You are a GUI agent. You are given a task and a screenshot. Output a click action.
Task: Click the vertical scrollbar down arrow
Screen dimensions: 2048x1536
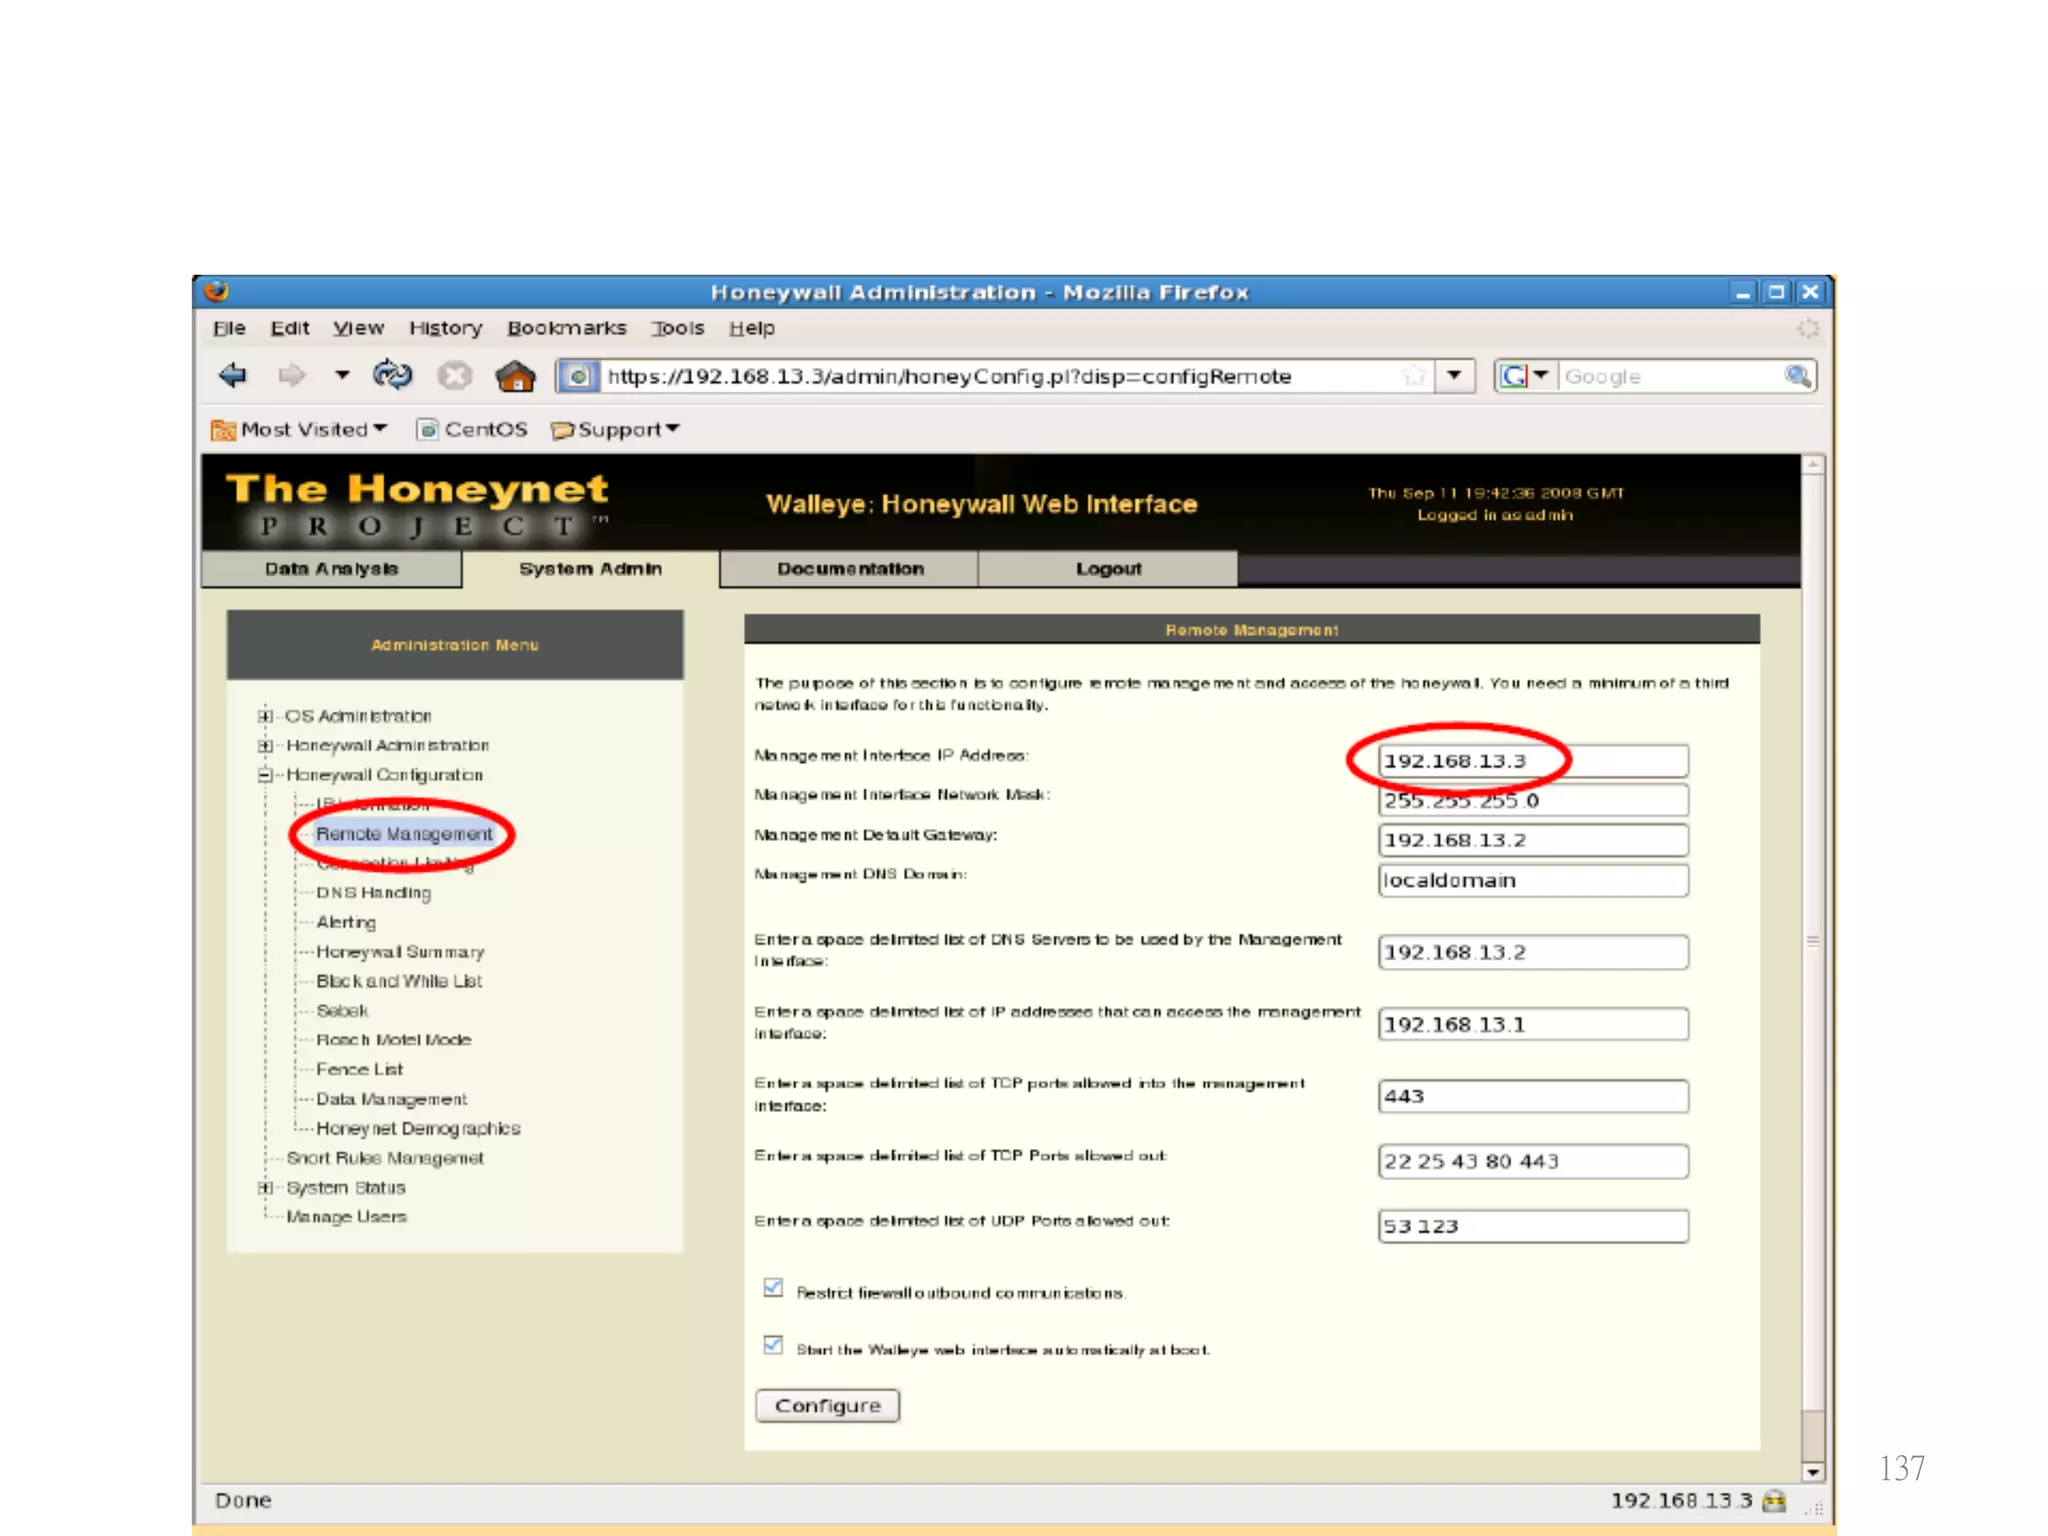click(x=1812, y=1472)
